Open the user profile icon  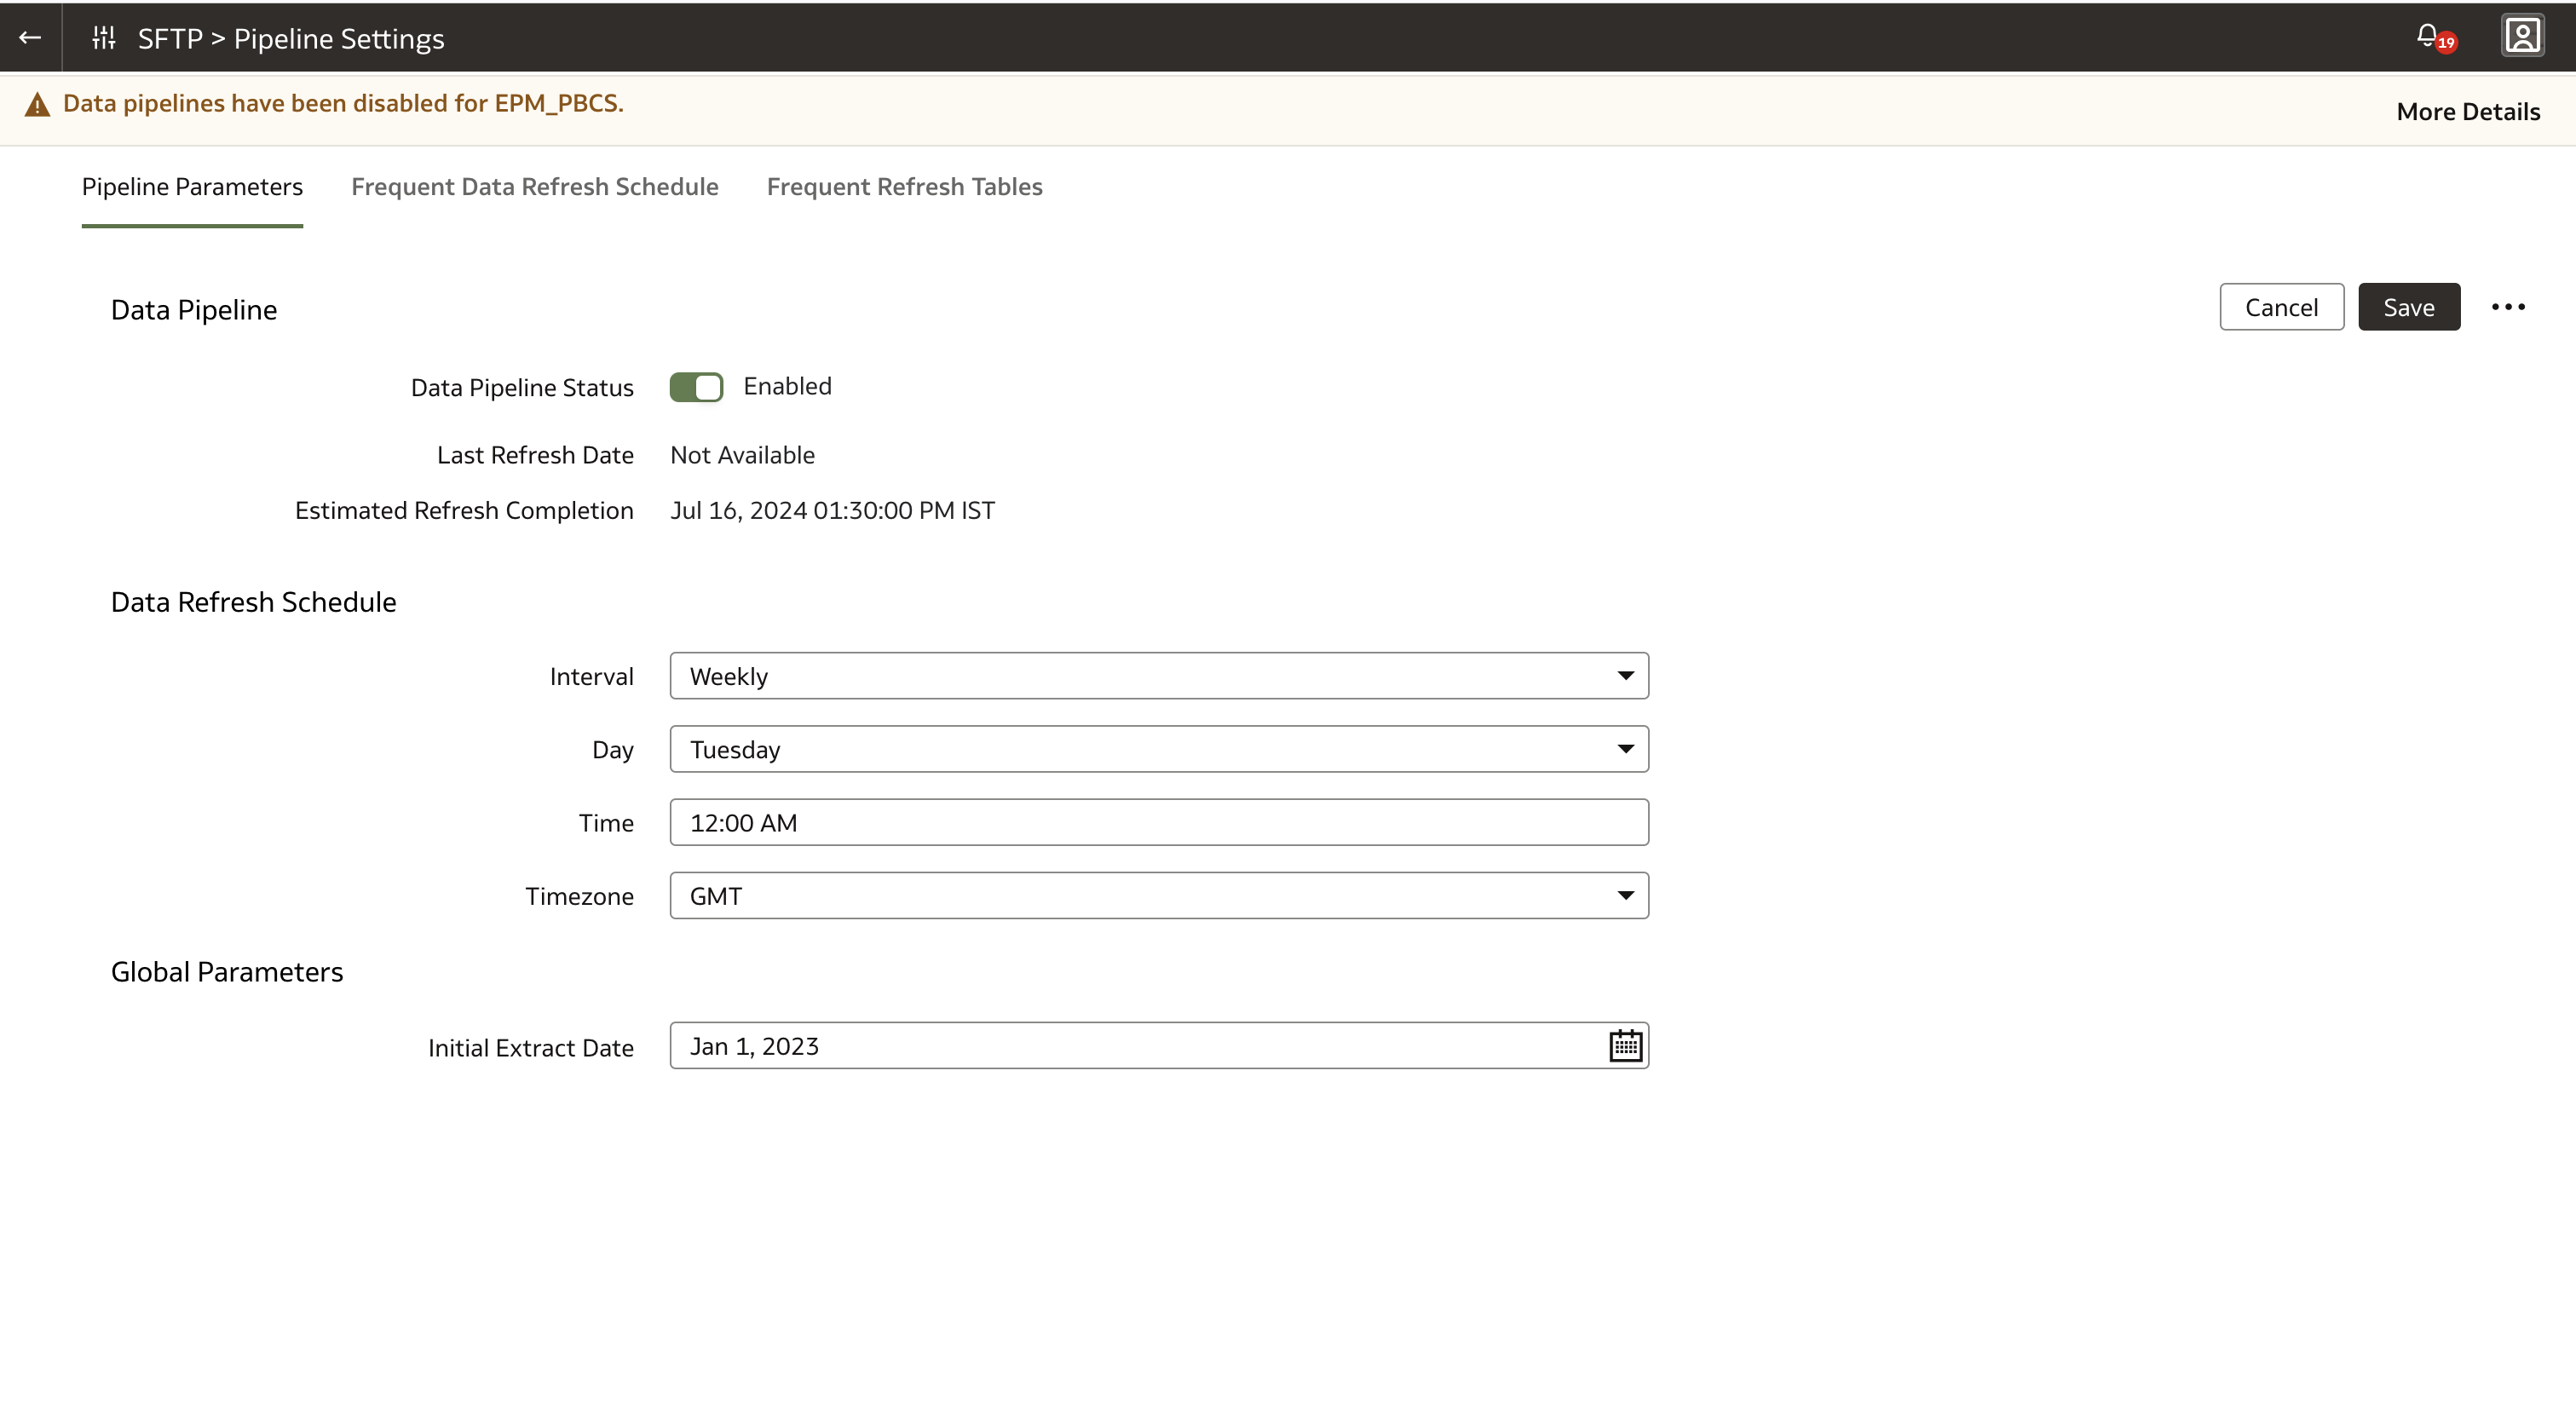pos(2522,36)
